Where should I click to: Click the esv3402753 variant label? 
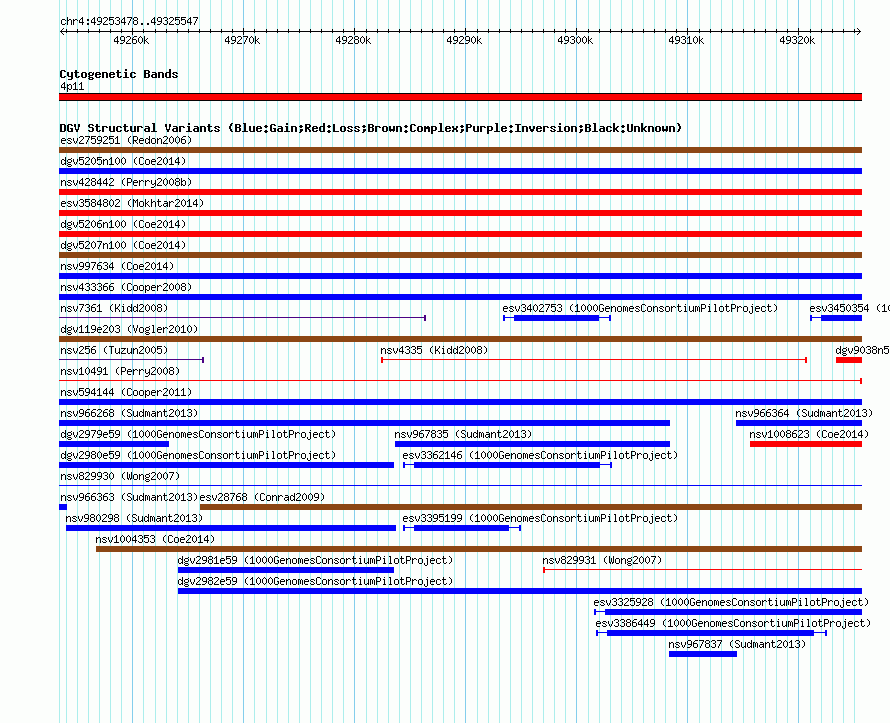pyautogui.click(x=640, y=308)
